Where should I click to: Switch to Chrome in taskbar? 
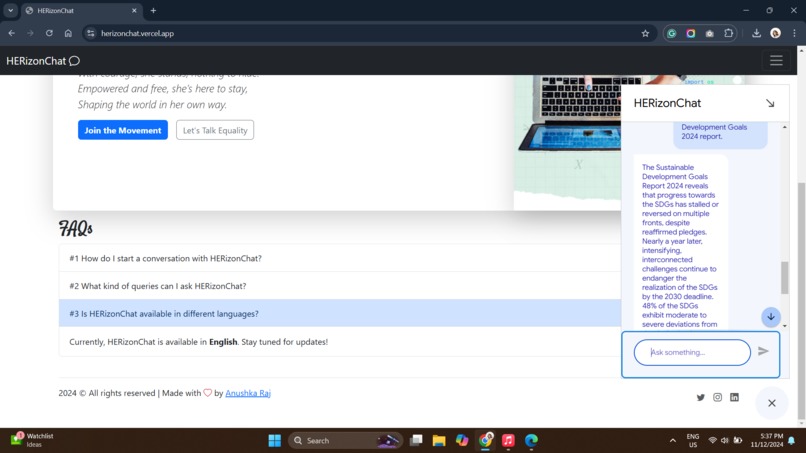click(486, 441)
